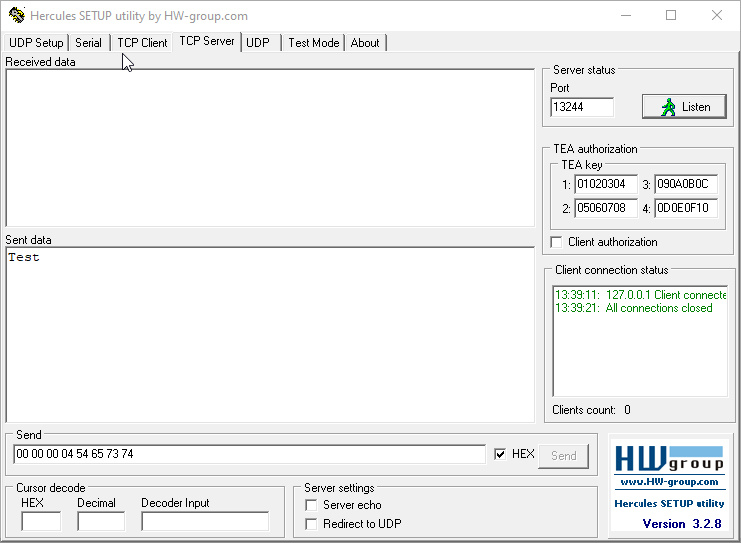Viewport: 741px width, 543px height.
Task: Open the About tab
Action: (x=365, y=43)
